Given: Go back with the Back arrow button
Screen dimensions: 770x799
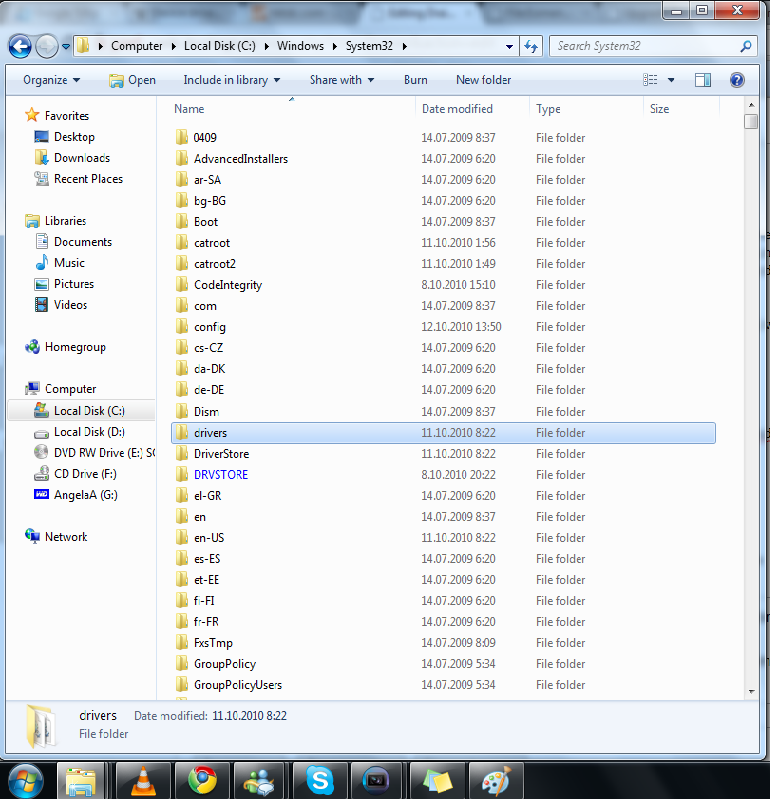Looking at the screenshot, I should click(20, 47).
